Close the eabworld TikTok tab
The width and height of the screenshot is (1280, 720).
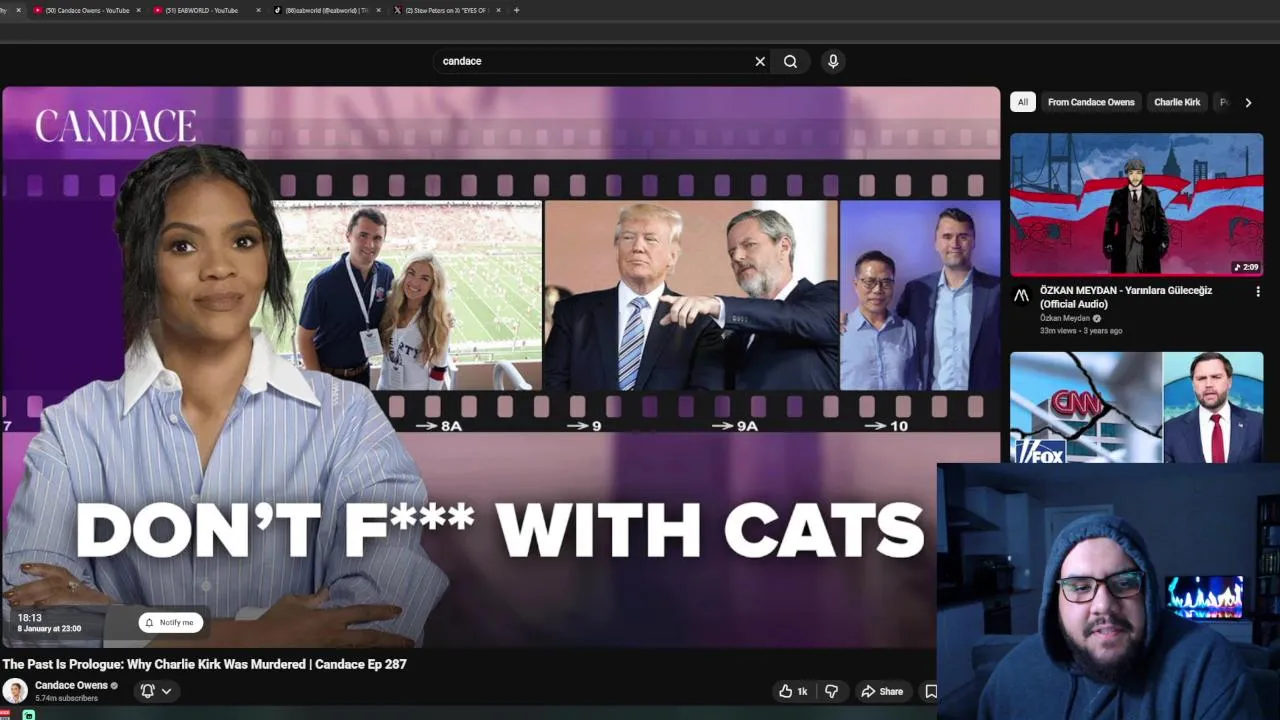[378, 10]
